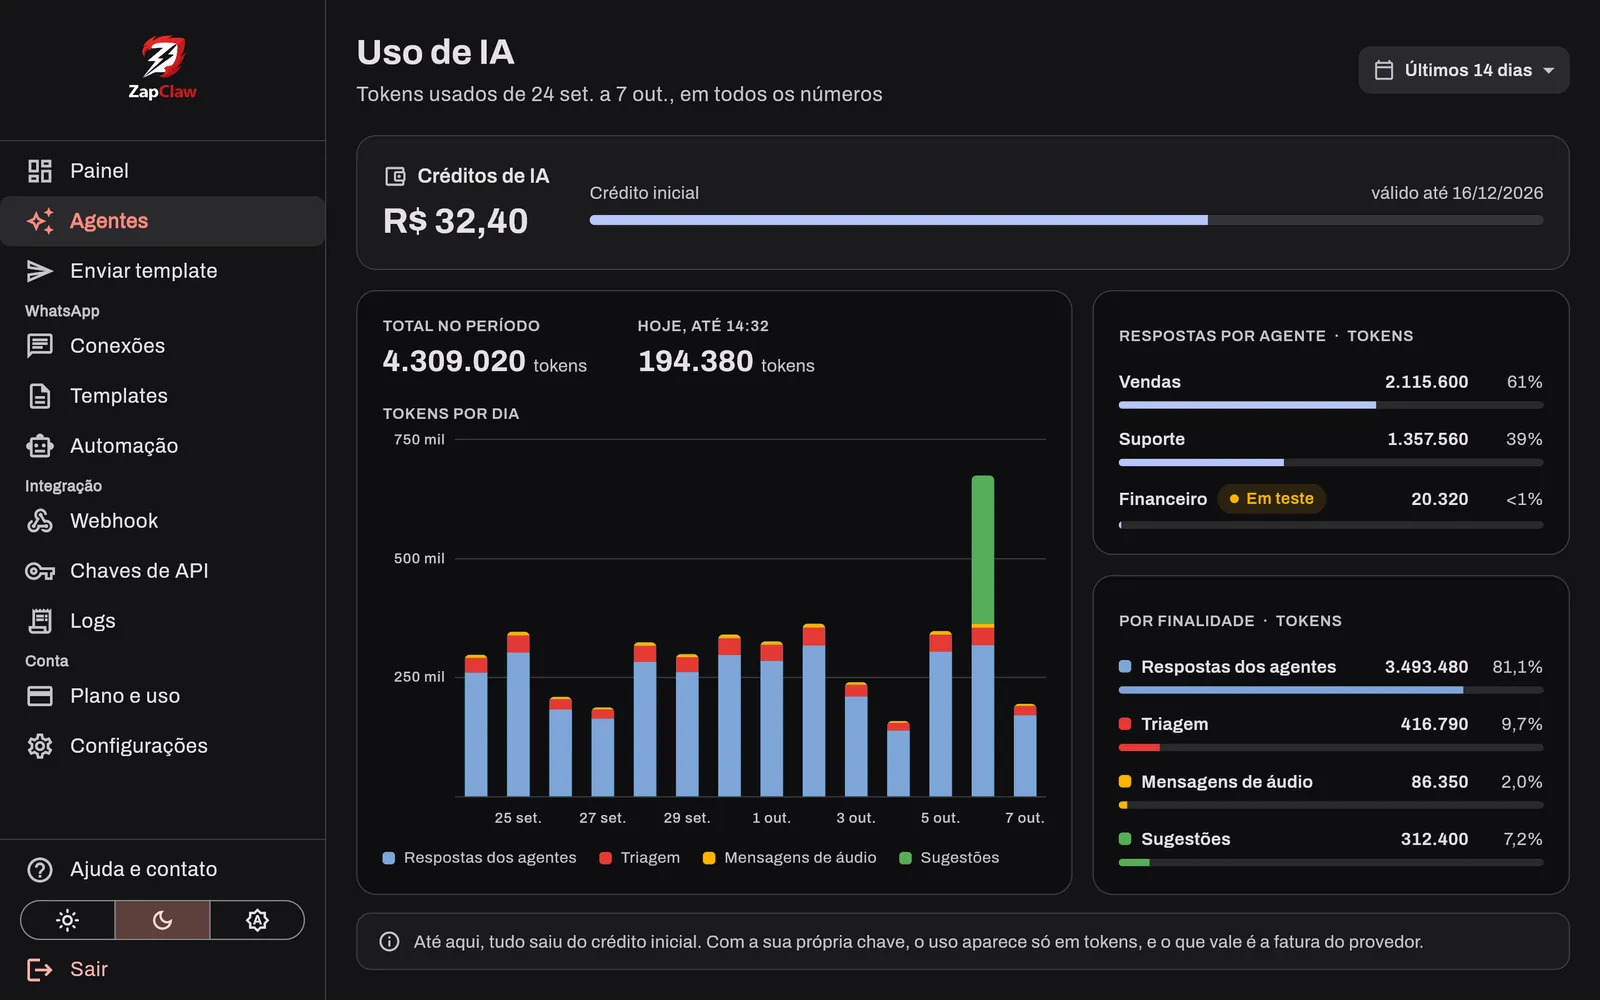
Task: Click the Webhook icon
Action: pyautogui.click(x=40, y=521)
